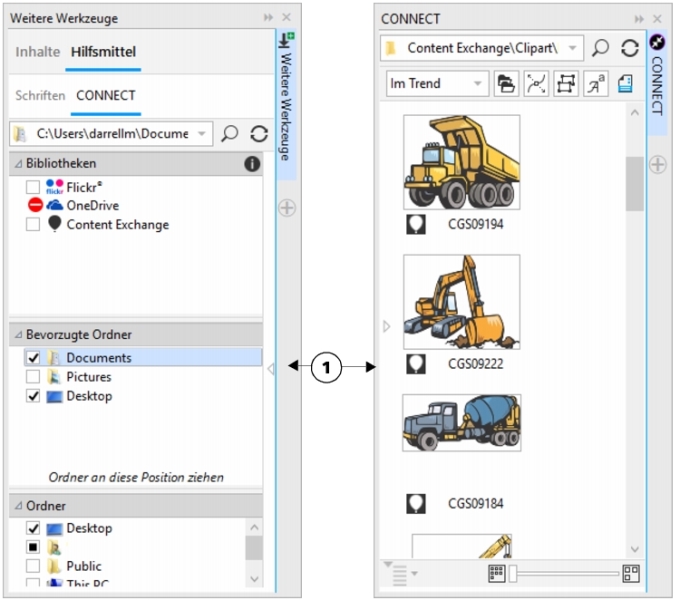Image resolution: width=680 pixels, height=600 pixels.
Task: Select the dump truck clipart CGS09194
Action: (461, 162)
